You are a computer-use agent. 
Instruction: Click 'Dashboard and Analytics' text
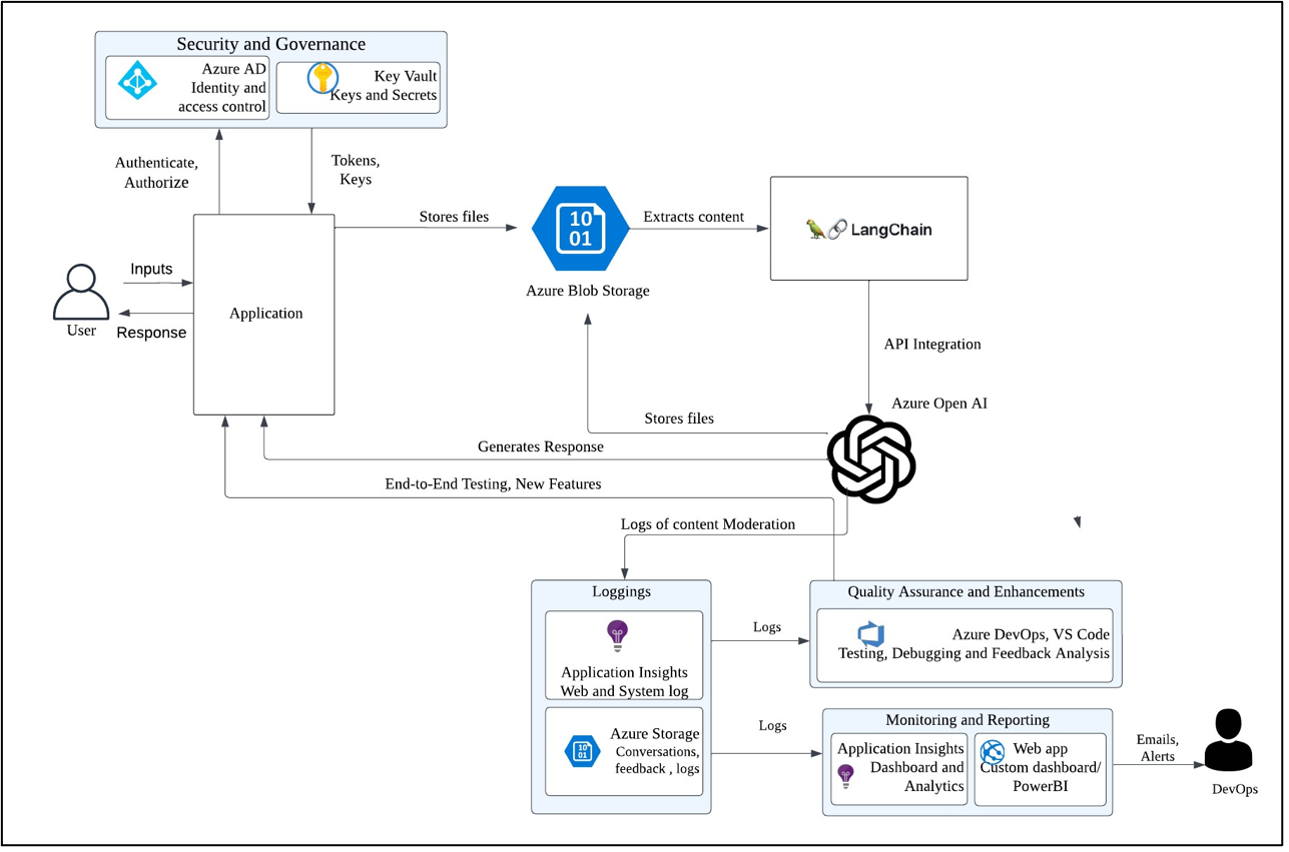(917, 776)
